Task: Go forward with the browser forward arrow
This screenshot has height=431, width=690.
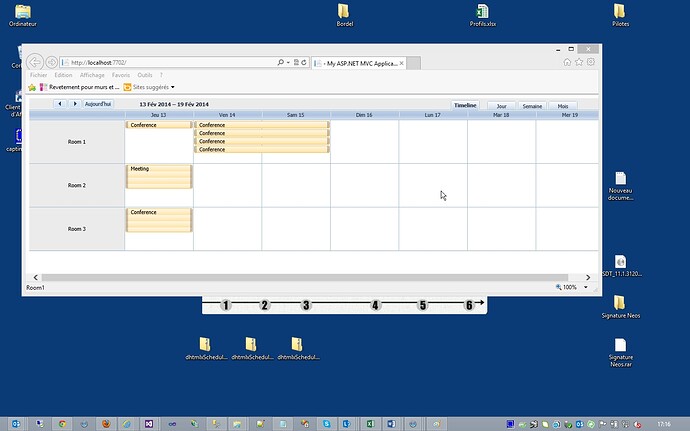Action: 51,63
